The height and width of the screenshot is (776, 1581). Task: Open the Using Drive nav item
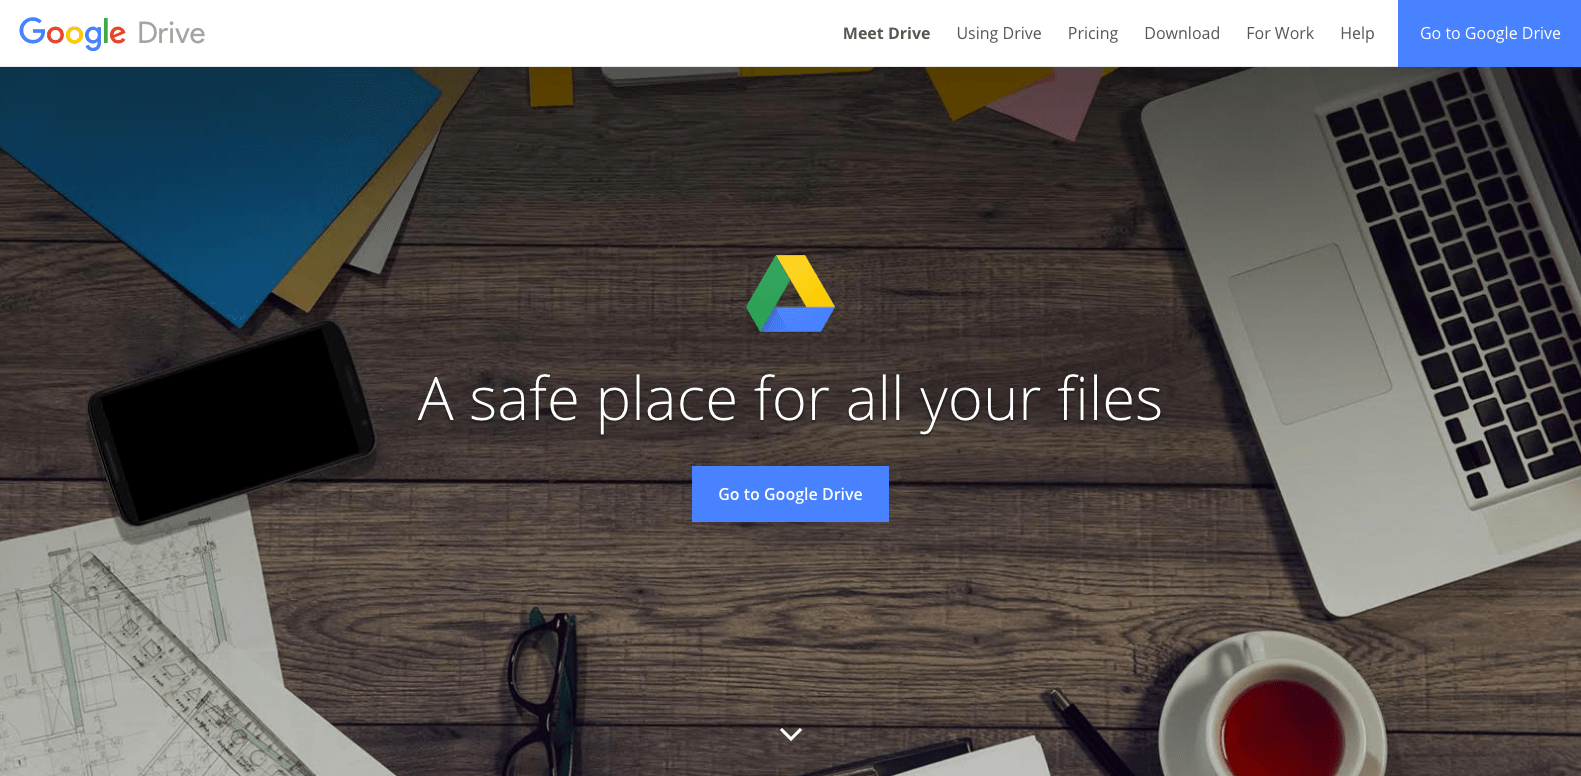999,33
